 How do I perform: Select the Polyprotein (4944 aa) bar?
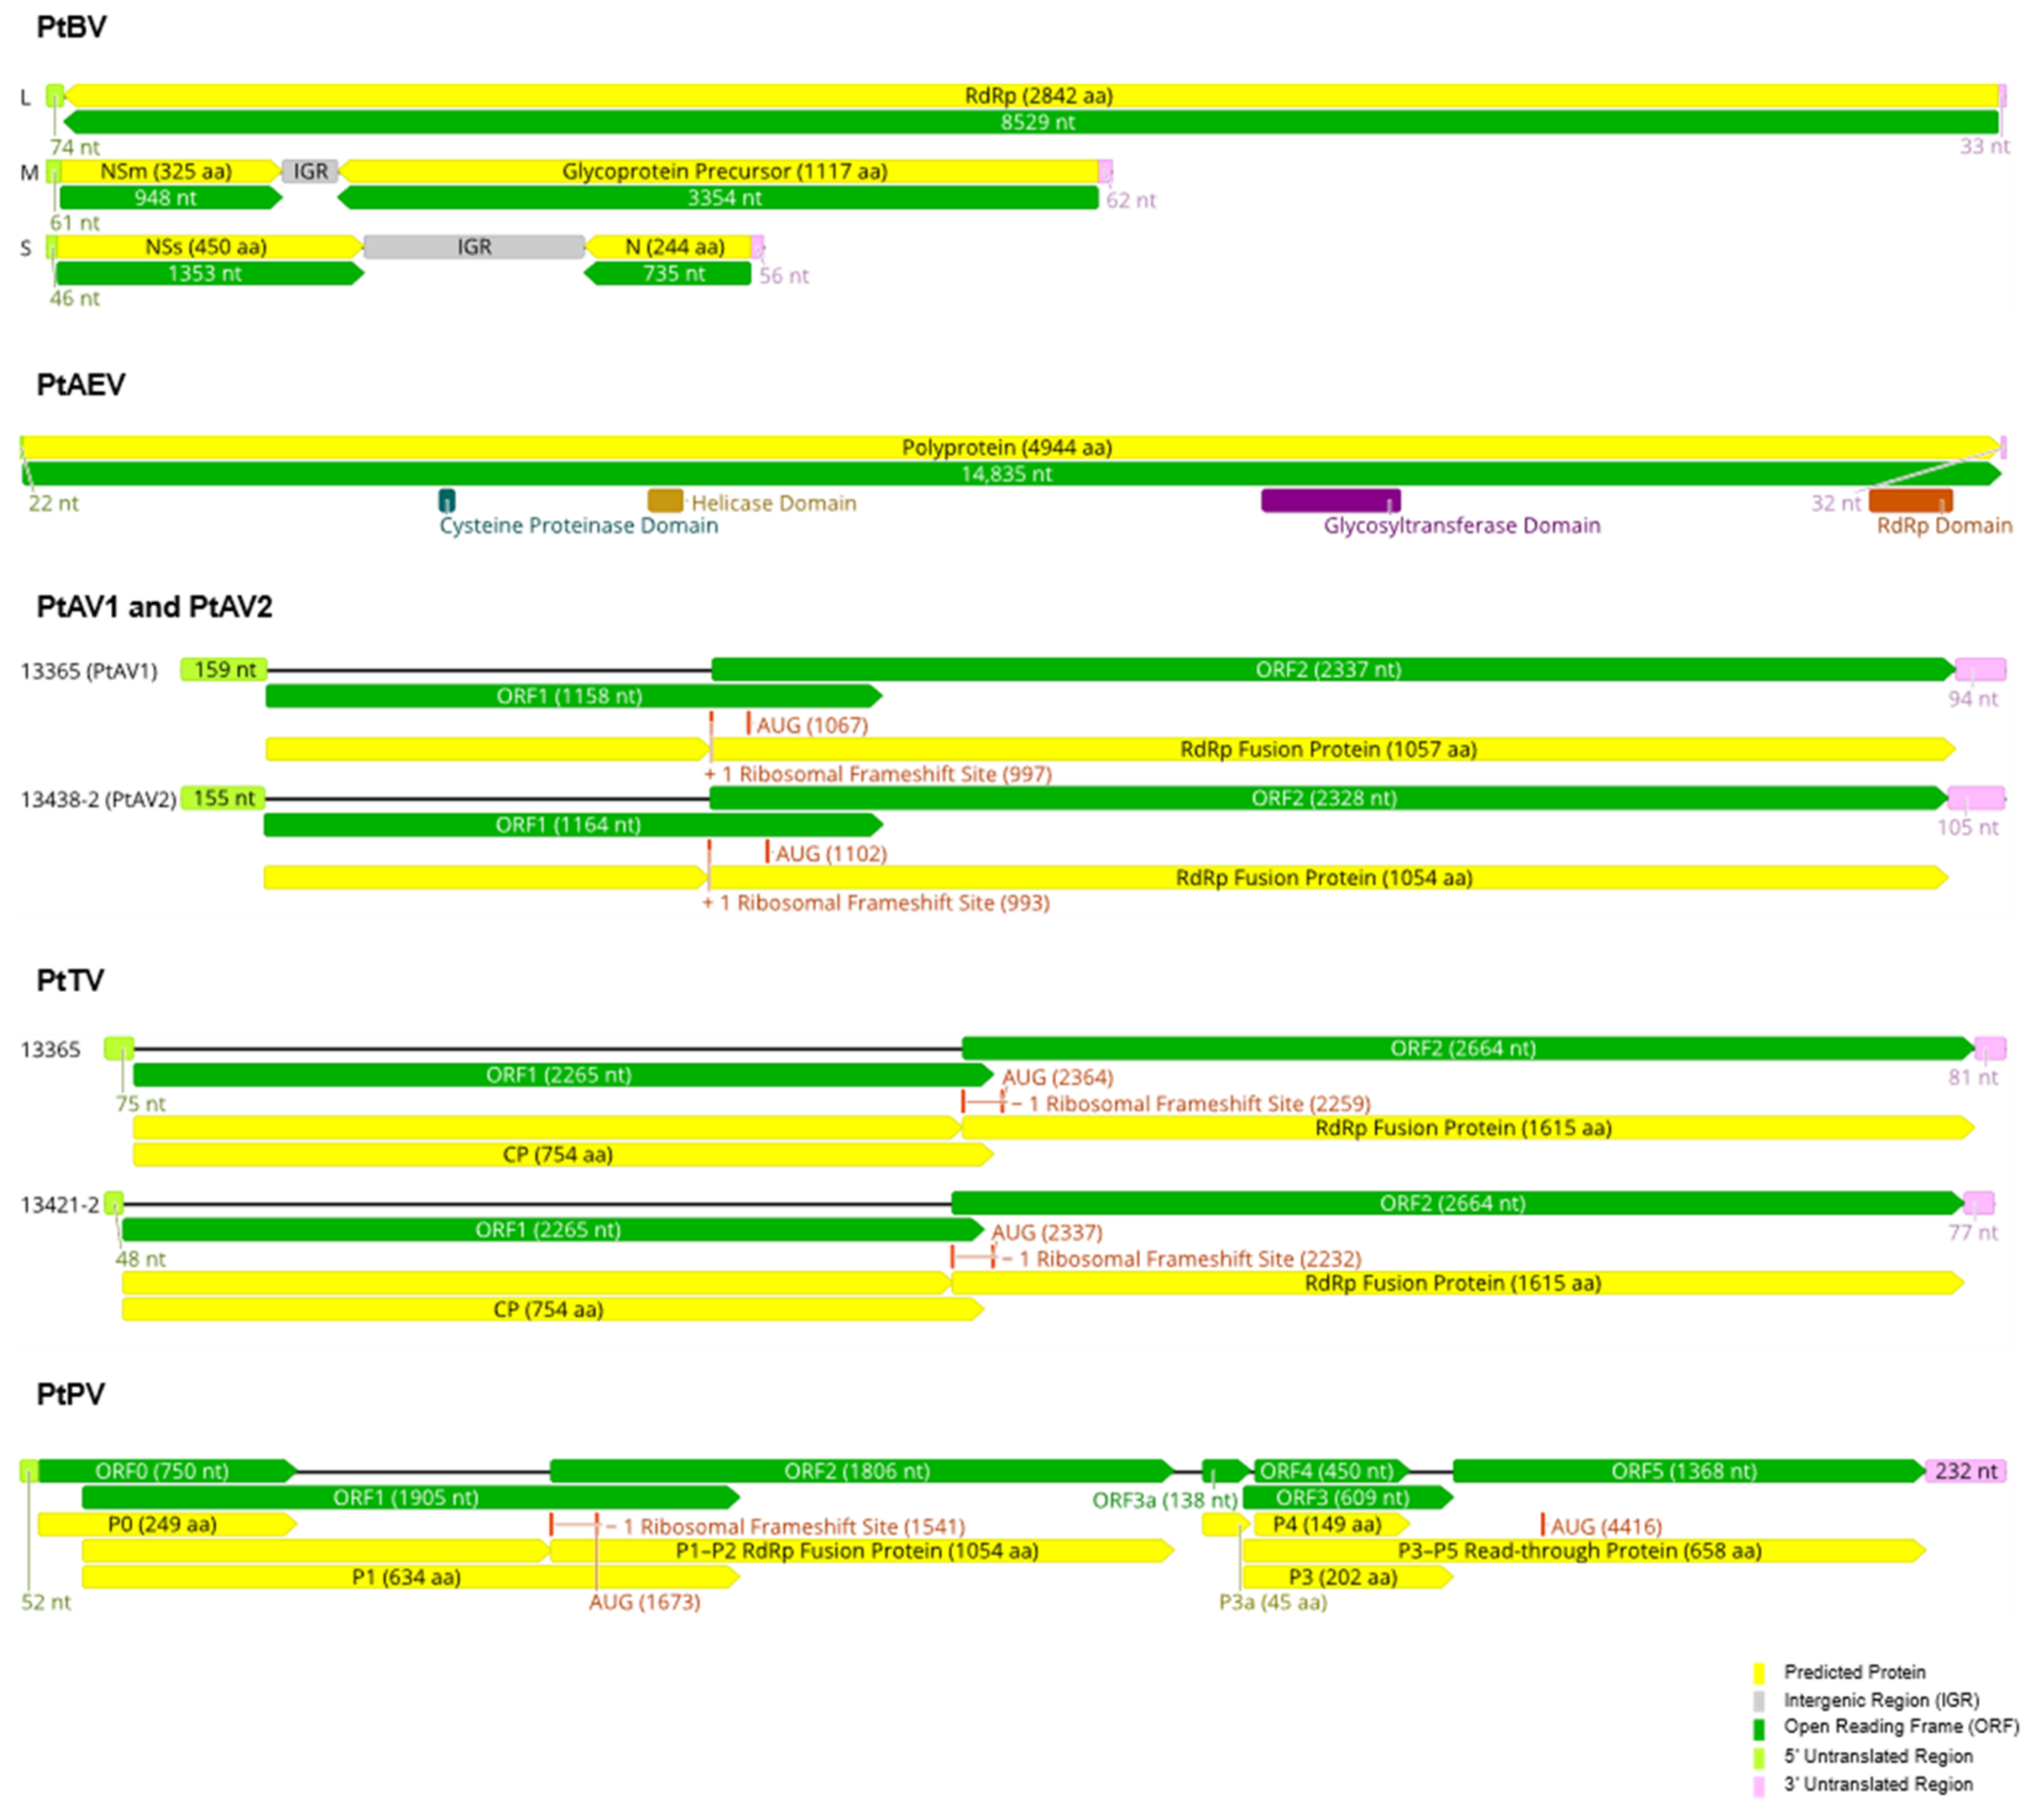(x=1006, y=447)
